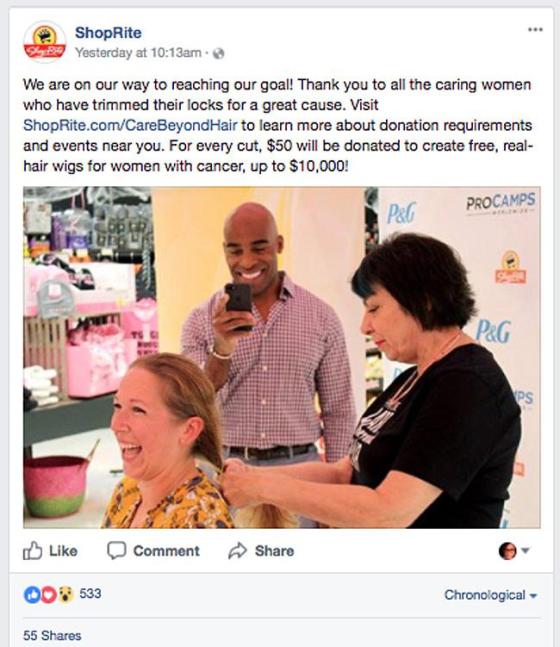The height and width of the screenshot is (647, 560).
Task: Open the ShopRite profile logo
Action: click(x=45, y=42)
